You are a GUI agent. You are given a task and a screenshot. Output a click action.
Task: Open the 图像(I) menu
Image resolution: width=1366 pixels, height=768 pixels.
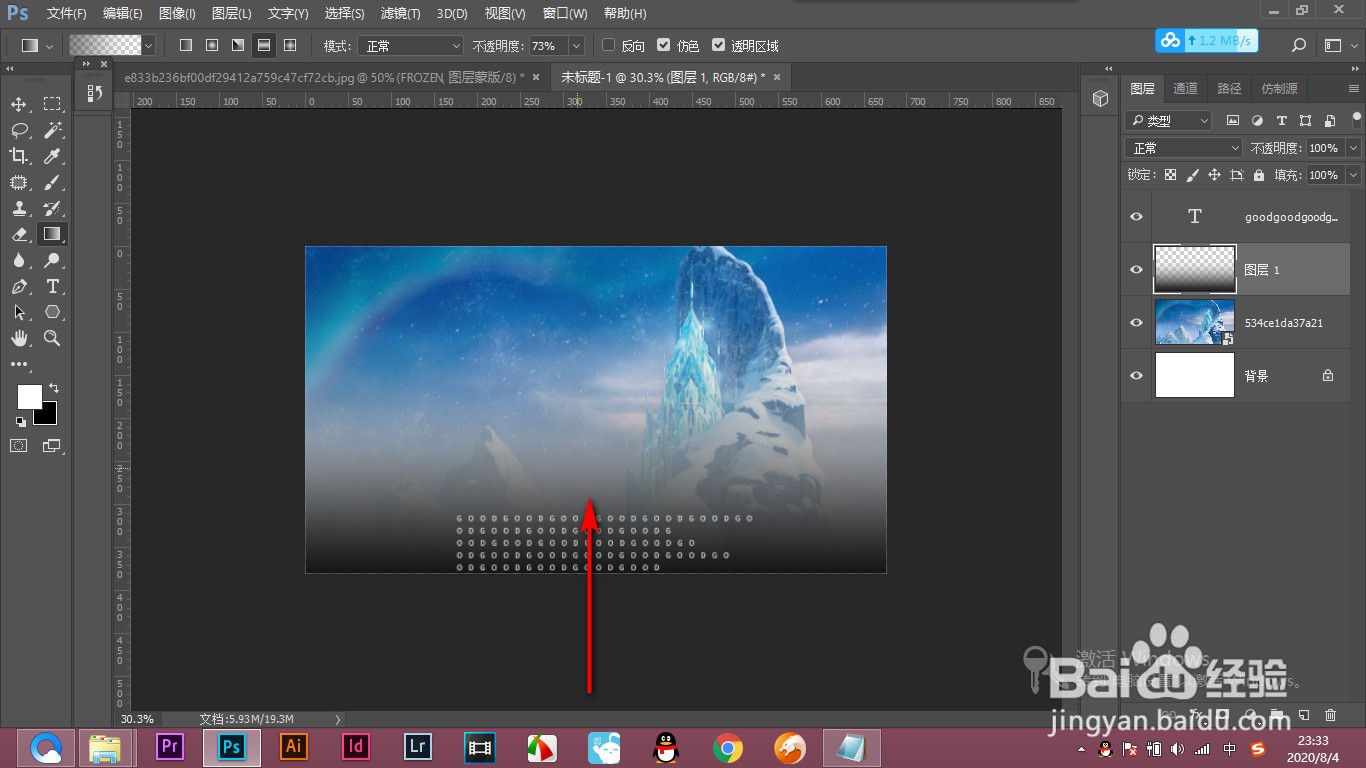pos(177,14)
